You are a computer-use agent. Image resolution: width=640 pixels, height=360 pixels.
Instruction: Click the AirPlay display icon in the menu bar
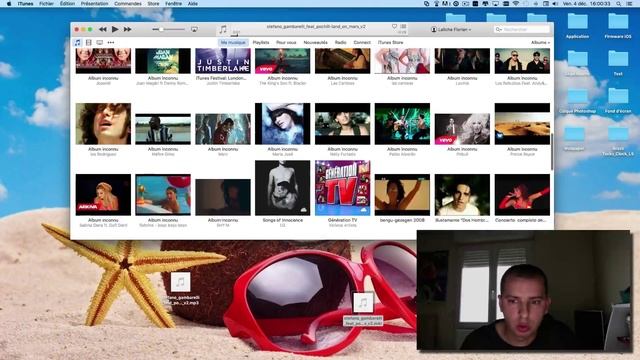point(496,3)
